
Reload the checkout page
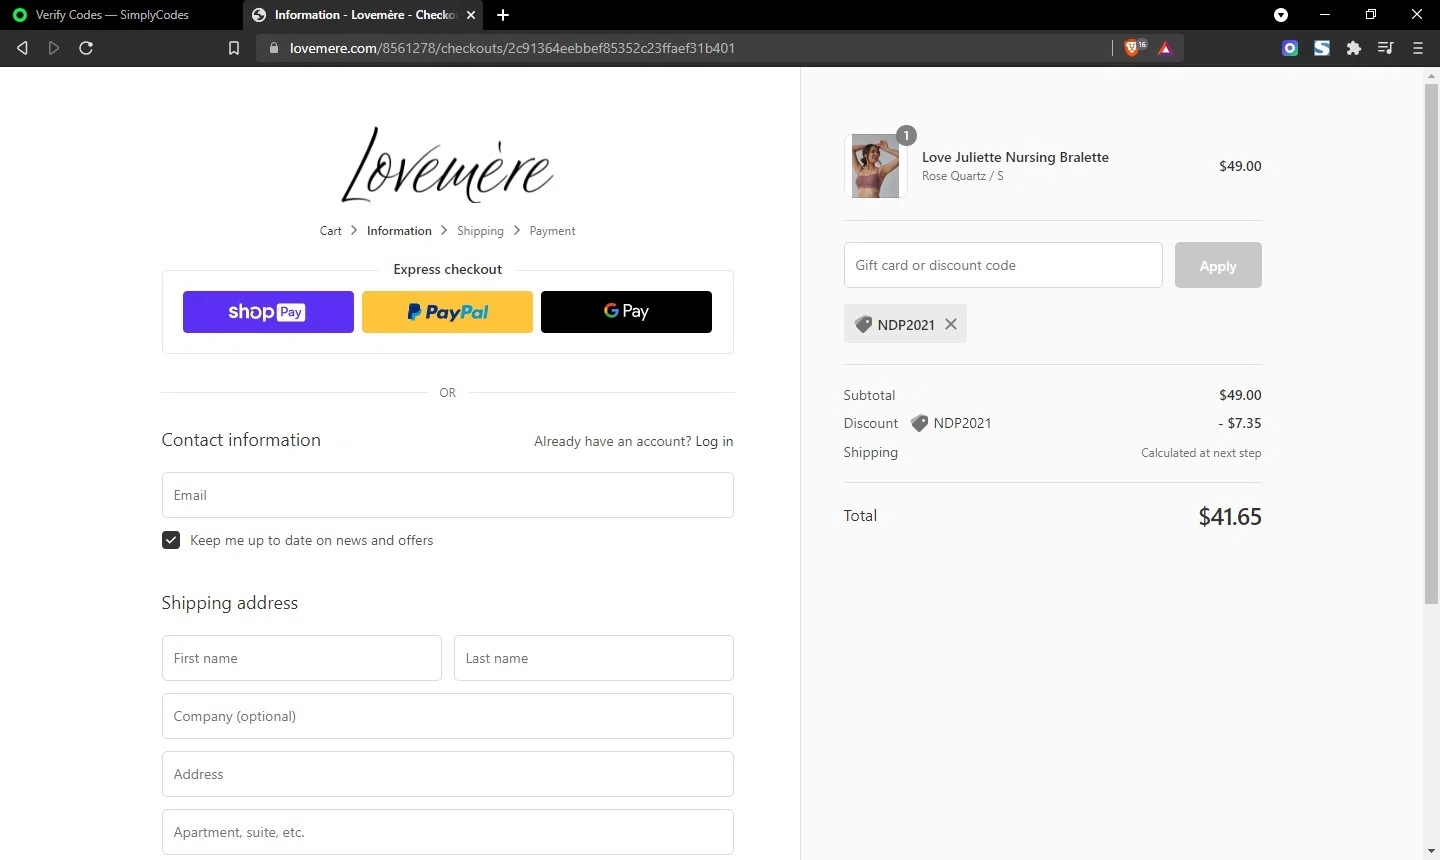86,48
